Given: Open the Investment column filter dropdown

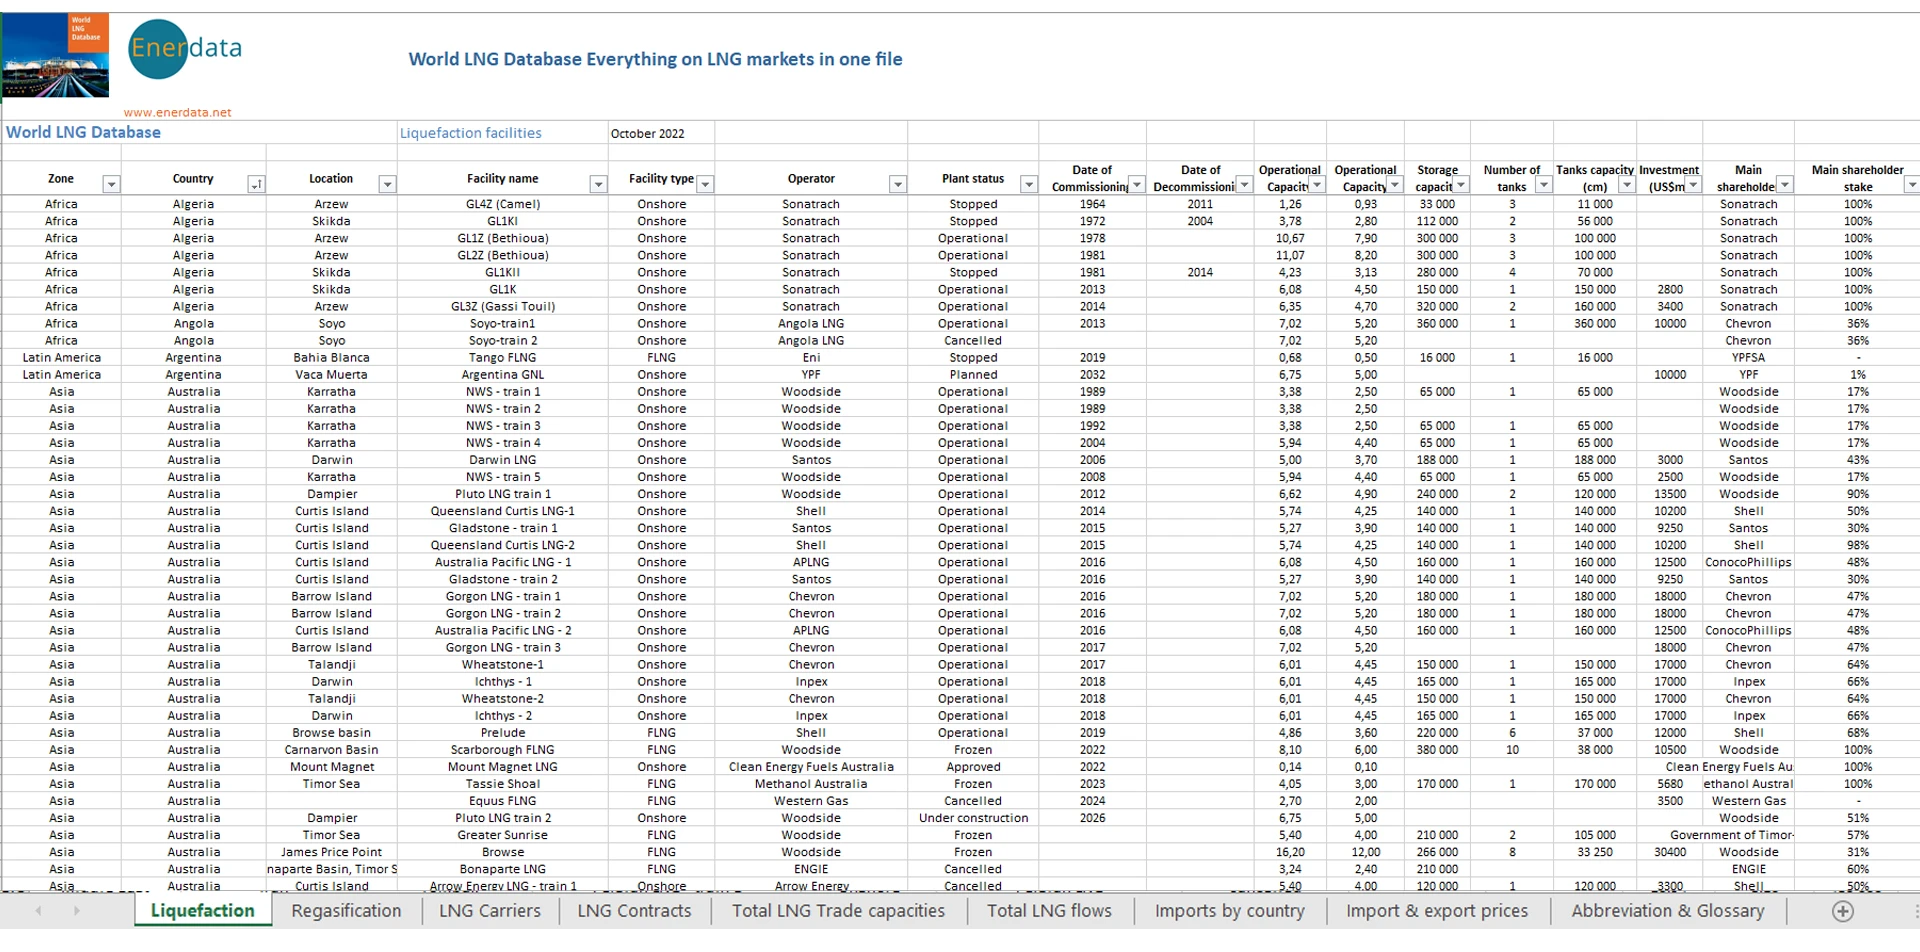Looking at the screenshot, I should pyautogui.click(x=1693, y=186).
